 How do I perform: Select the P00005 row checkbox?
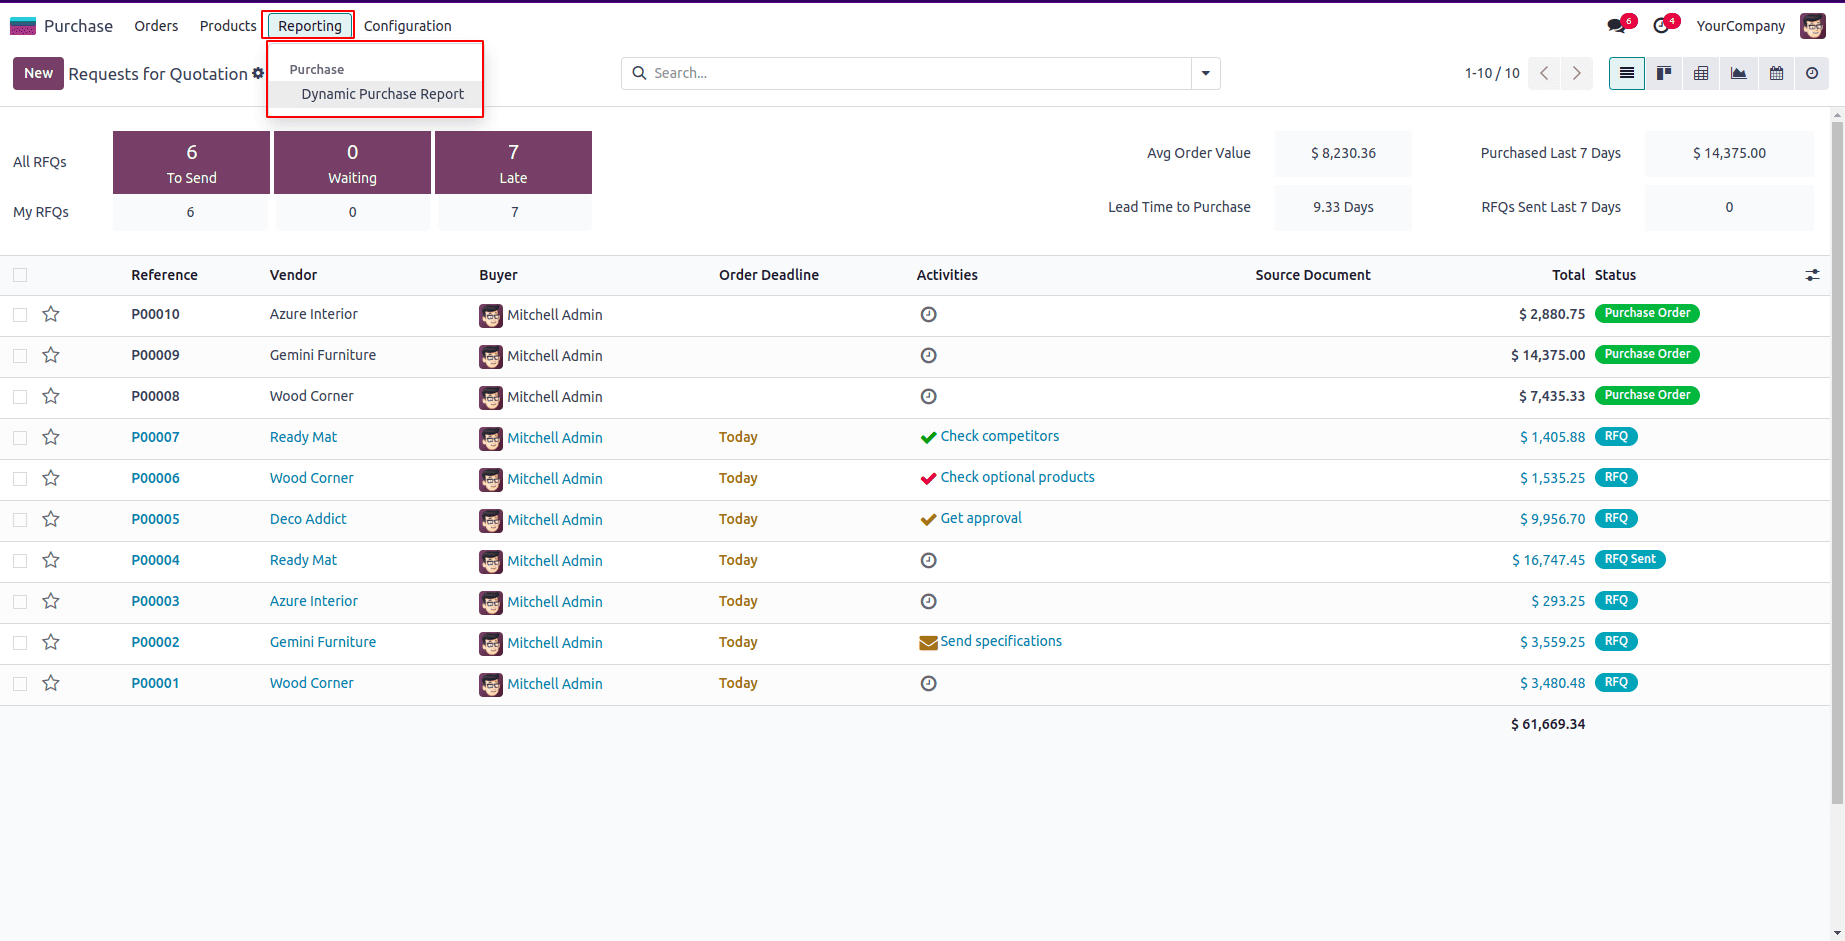click(20, 519)
